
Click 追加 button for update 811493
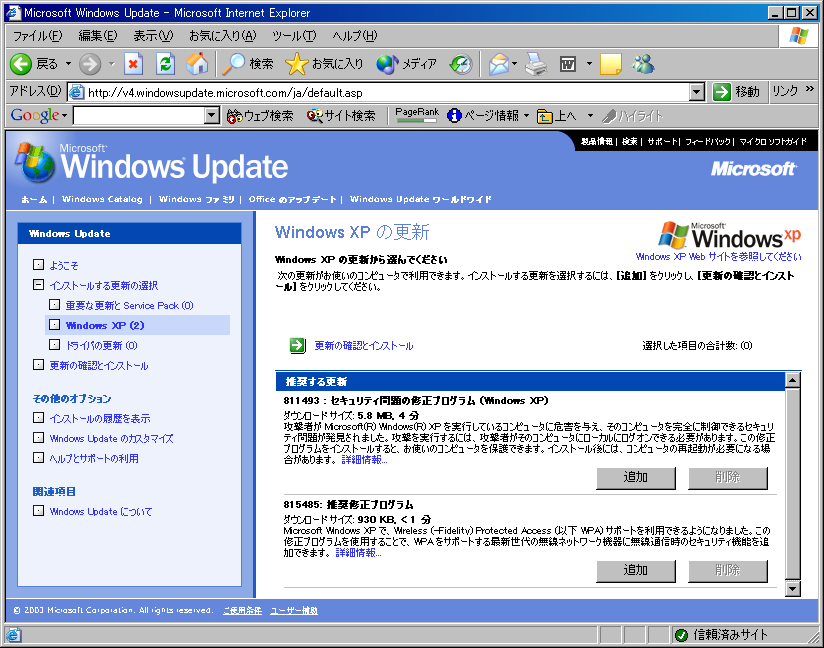(636, 477)
